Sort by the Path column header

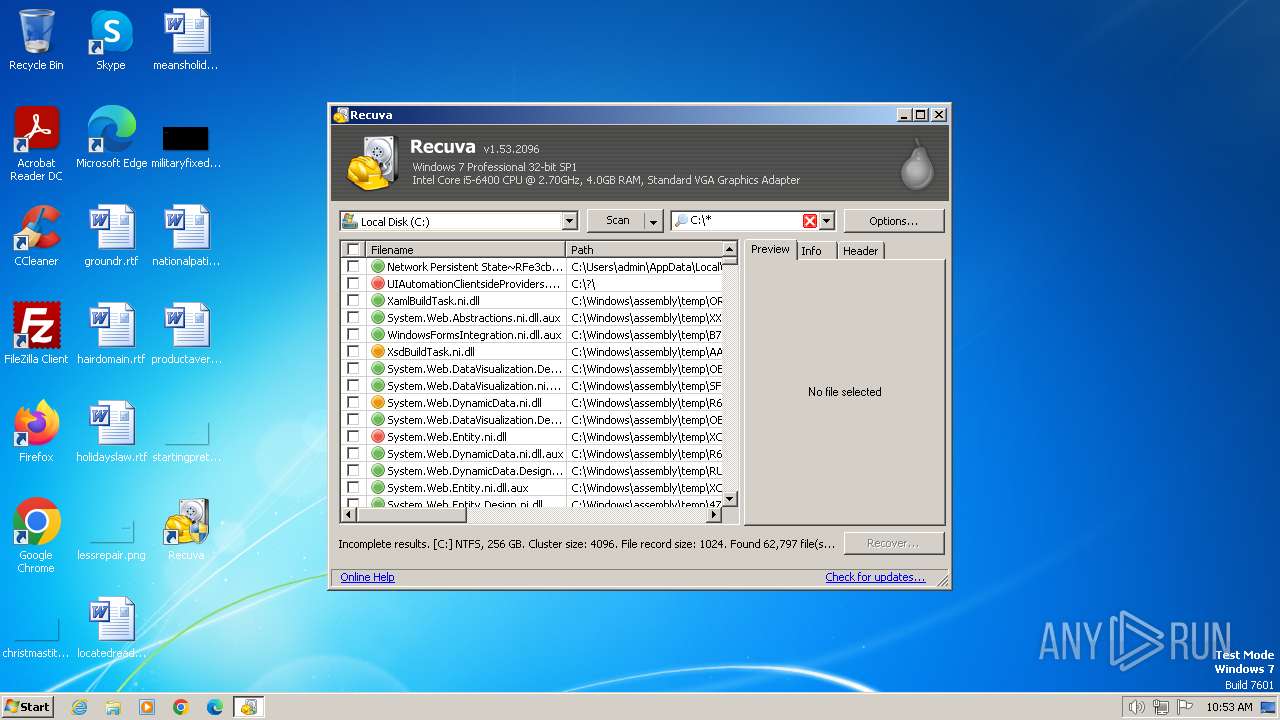[644, 250]
